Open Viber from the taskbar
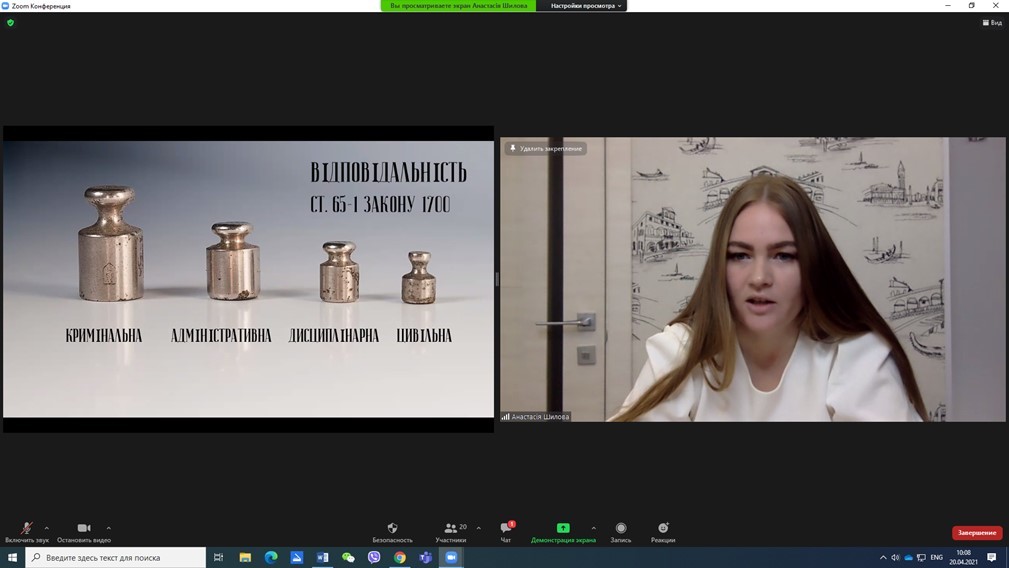Image resolution: width=1009 pixels, height=568 pixels. (x=374, y=558)
